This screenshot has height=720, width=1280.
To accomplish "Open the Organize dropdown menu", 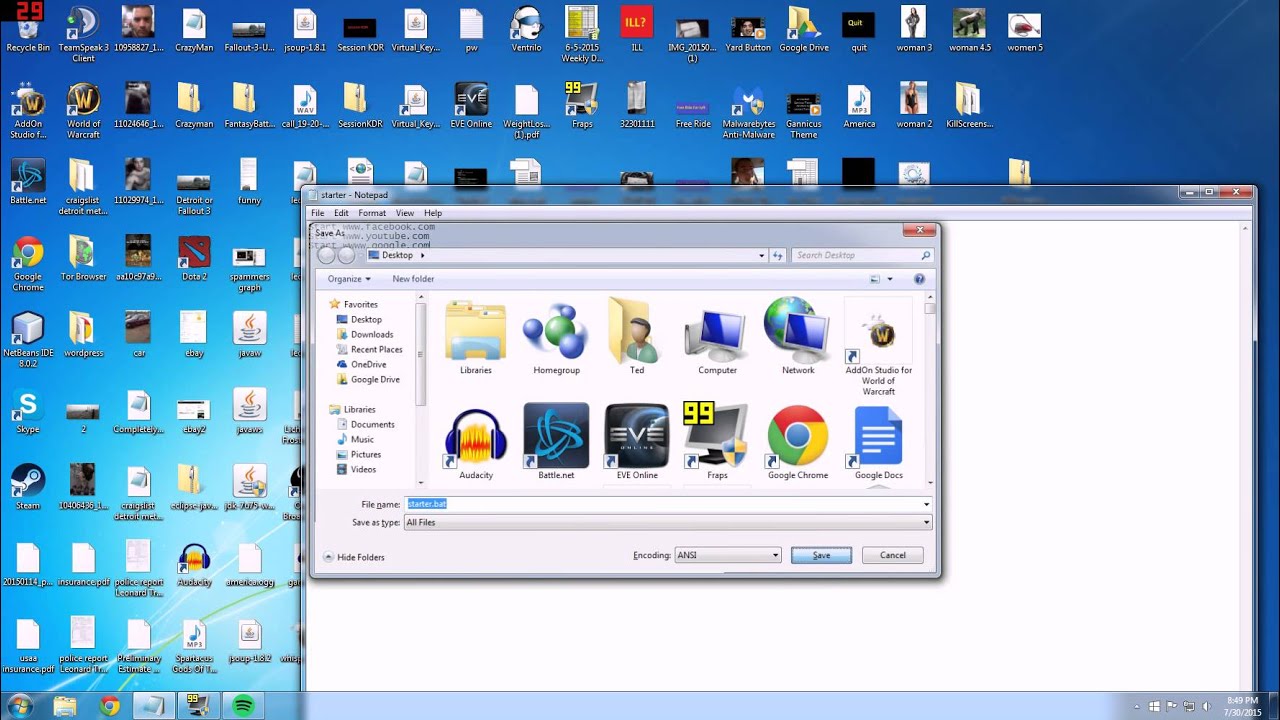I will point(349,279).
